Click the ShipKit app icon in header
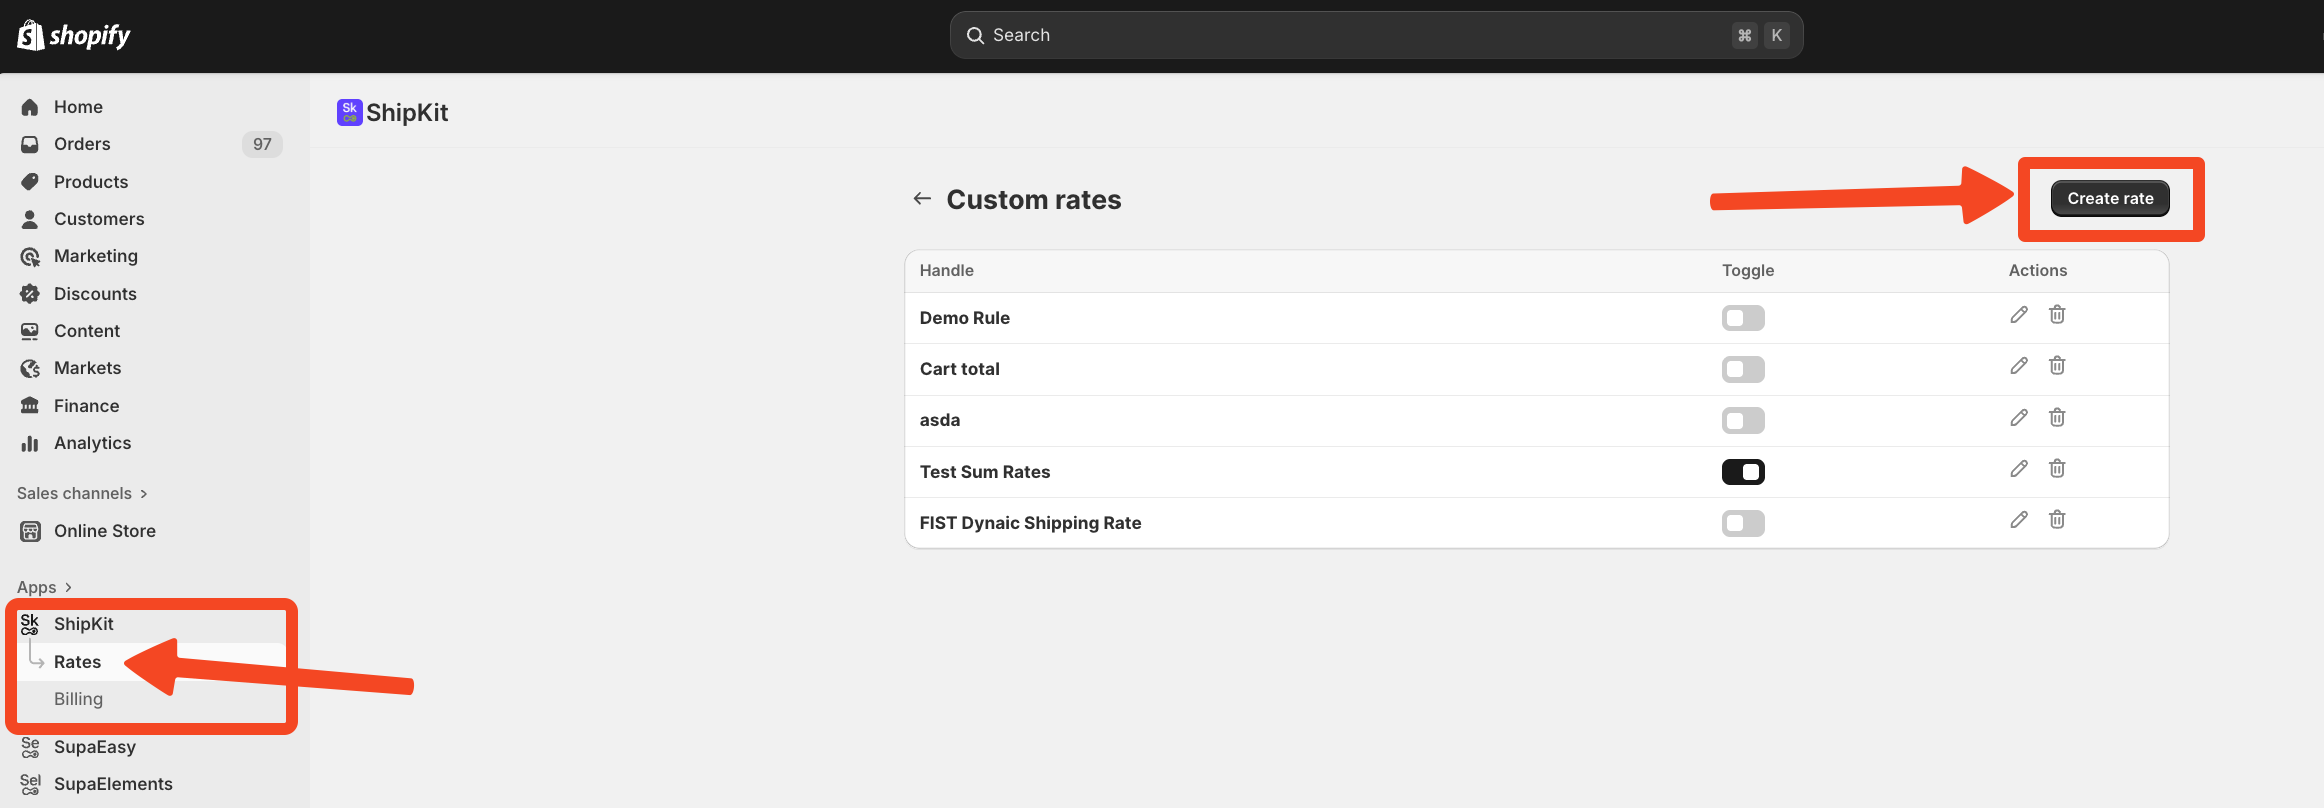The width and height of the screenshot is (2324, 808). point(349,112)
